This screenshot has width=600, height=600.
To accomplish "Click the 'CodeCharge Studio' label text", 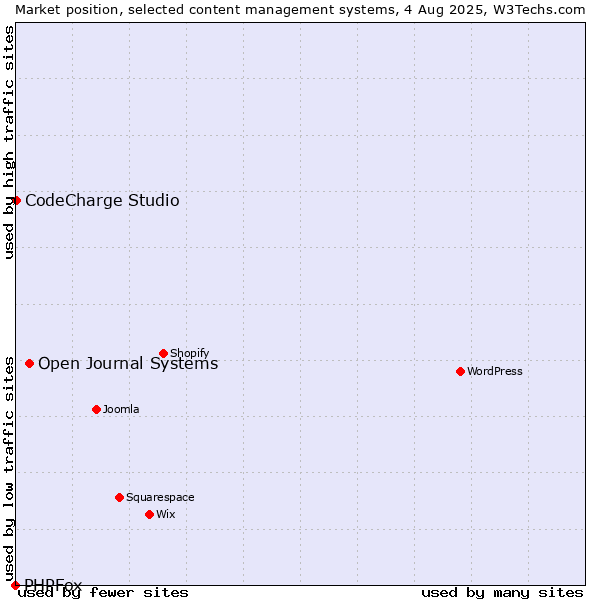I will [x=102, y=201].
